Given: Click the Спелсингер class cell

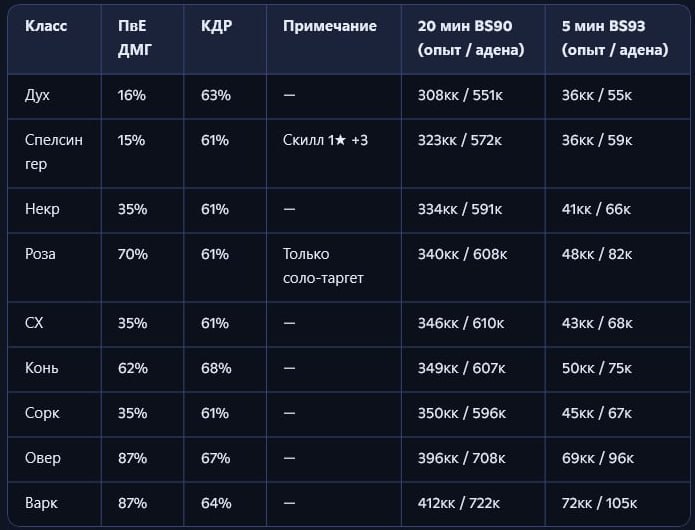Looking at the screenshot, I should [x=54, y=152].
